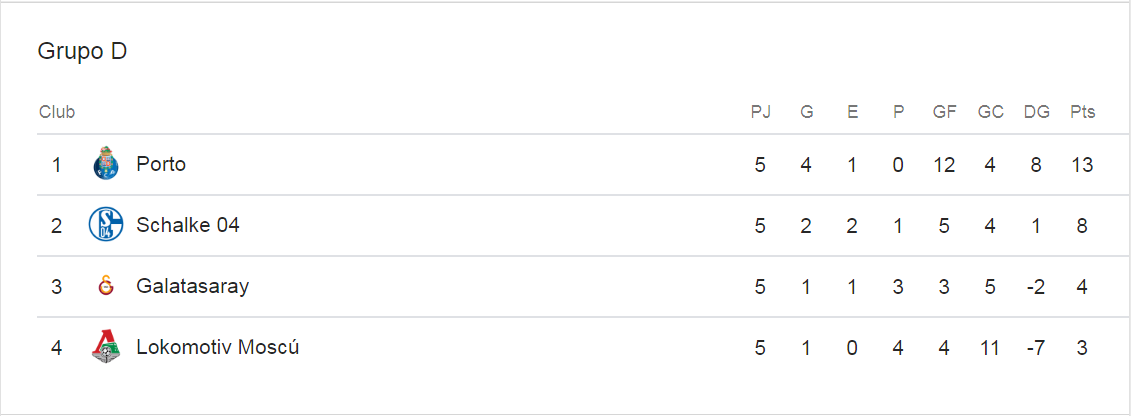The height and width of the screenshot is (416, 1131).
Task: Click the Galatasaray club emblem
Action: click(105, 286)
